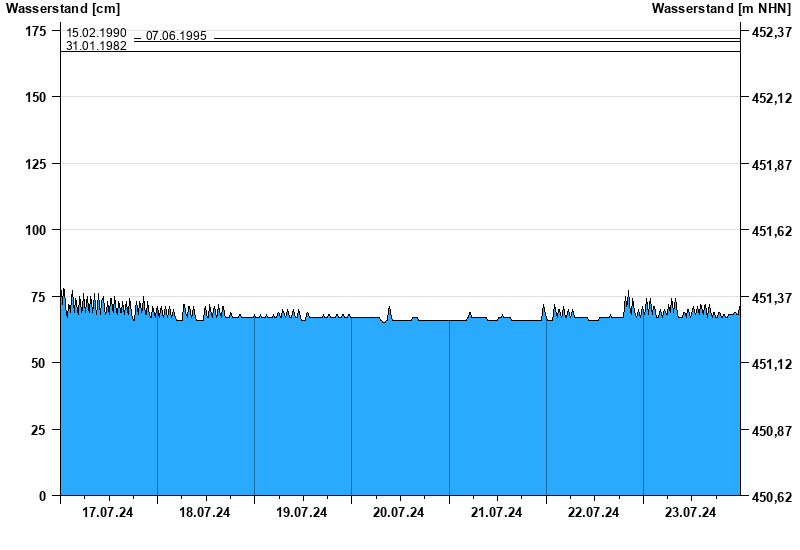Click the 'Wasserstand [m NHN]' axis title
This screenshot has width=800, height=550.
coord(720,9)
